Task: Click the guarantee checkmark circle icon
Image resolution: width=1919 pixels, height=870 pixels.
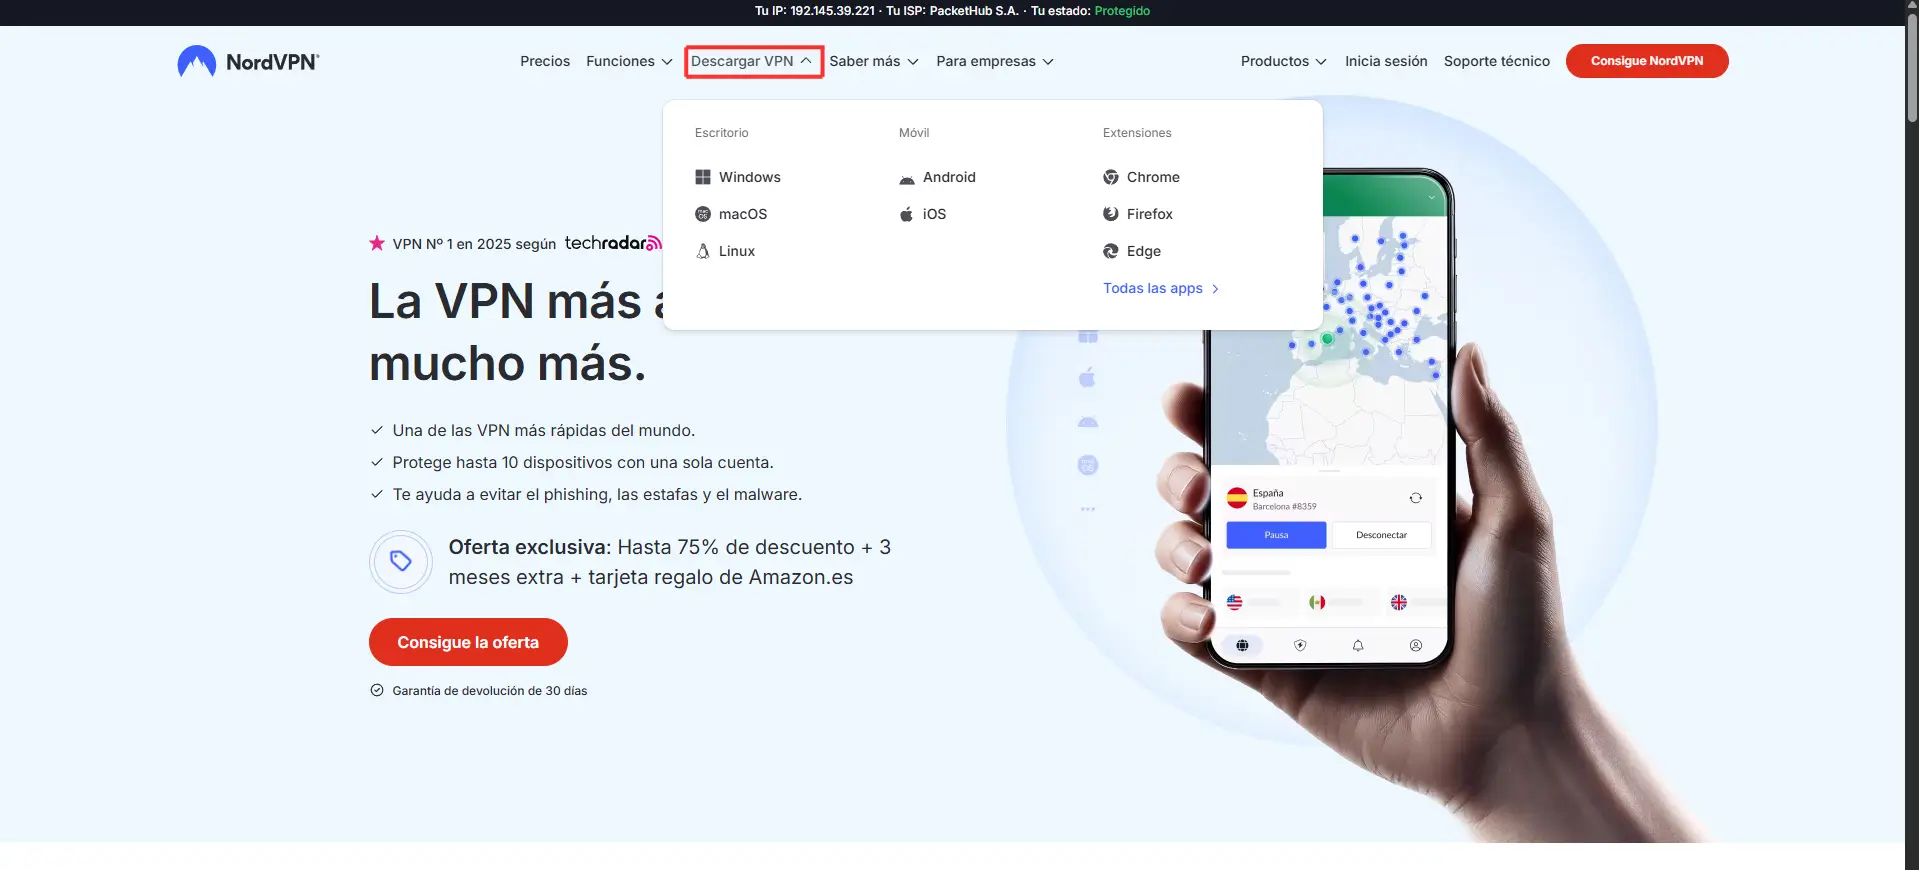Action: pos(377,690)
